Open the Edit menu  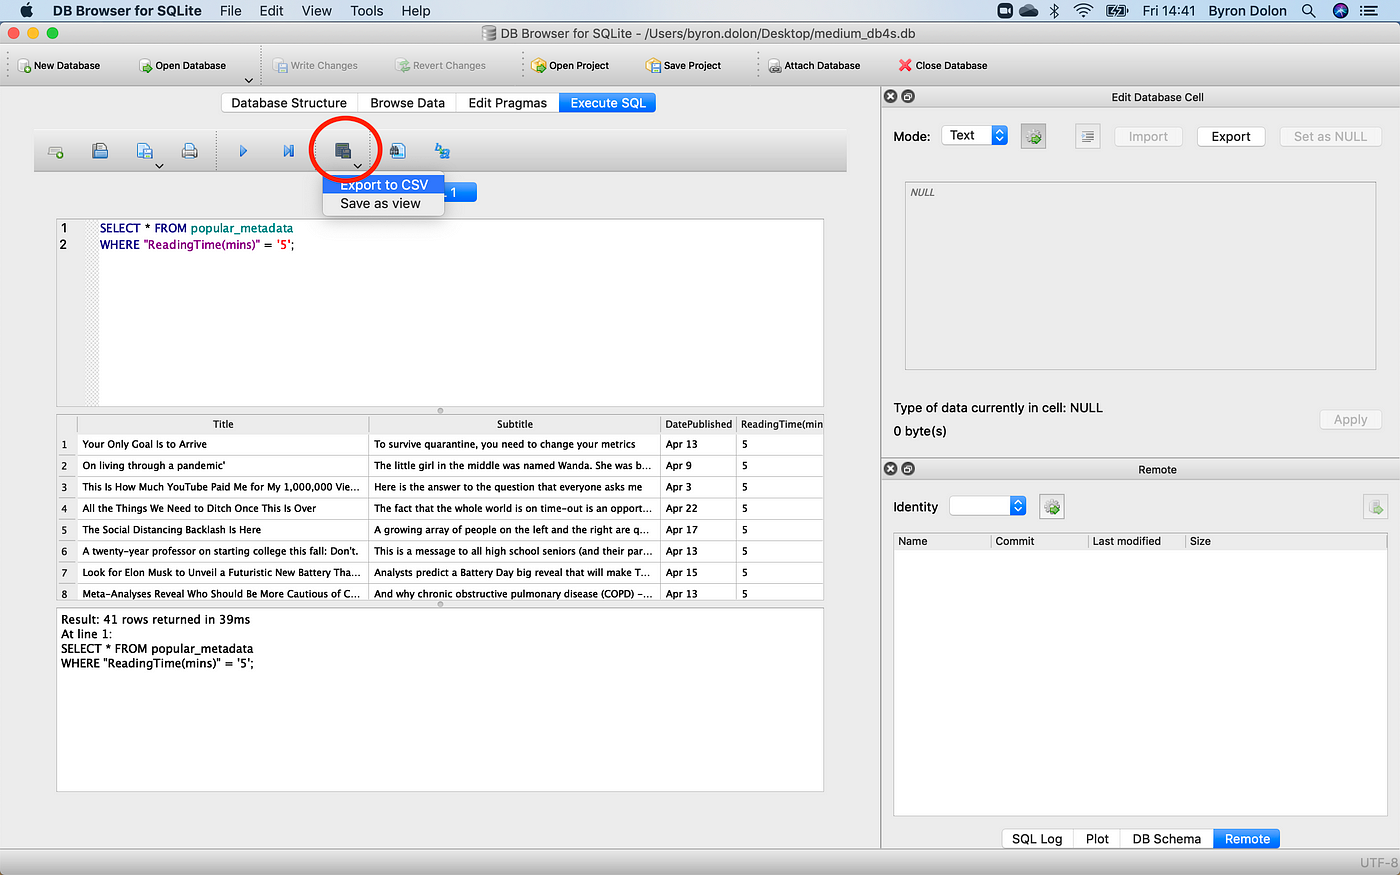click(271, 11)
